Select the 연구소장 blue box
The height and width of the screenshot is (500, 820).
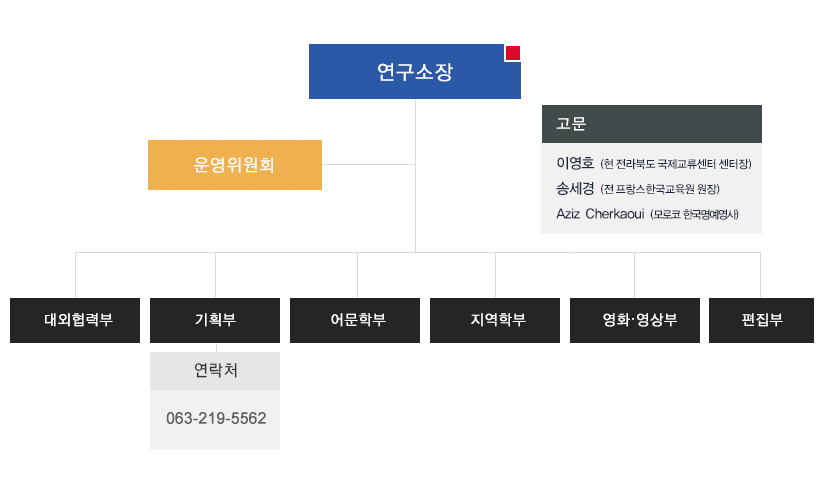(x=415, y=71)
